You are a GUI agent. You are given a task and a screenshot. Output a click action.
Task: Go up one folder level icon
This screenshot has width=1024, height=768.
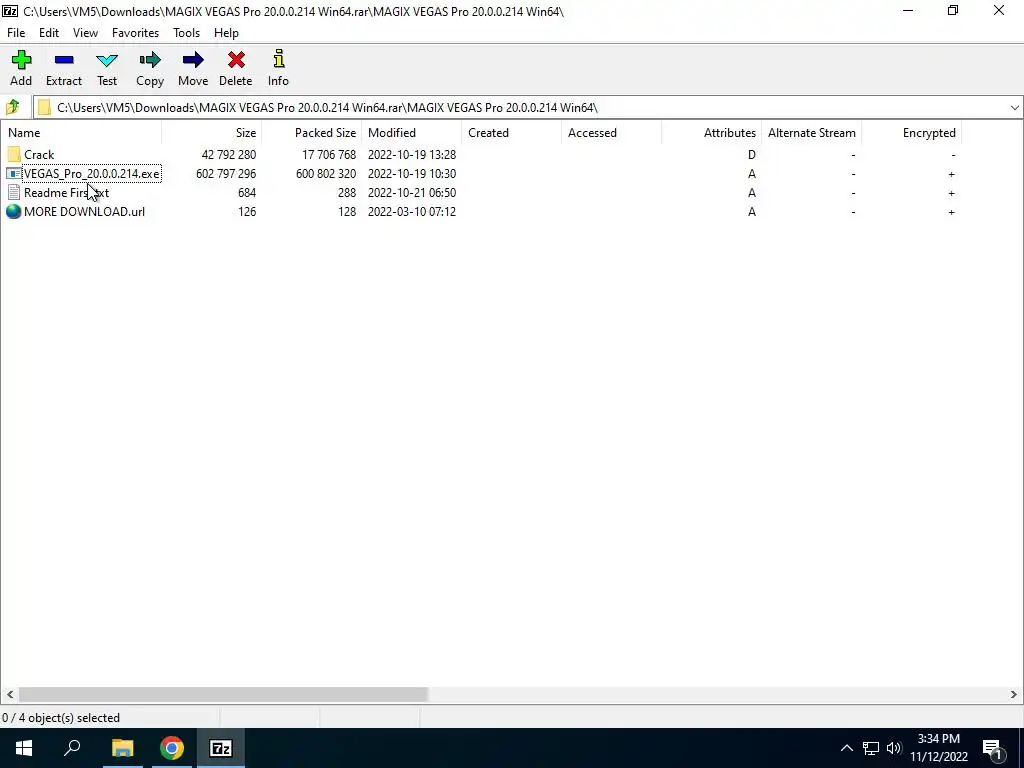point(12,107)
